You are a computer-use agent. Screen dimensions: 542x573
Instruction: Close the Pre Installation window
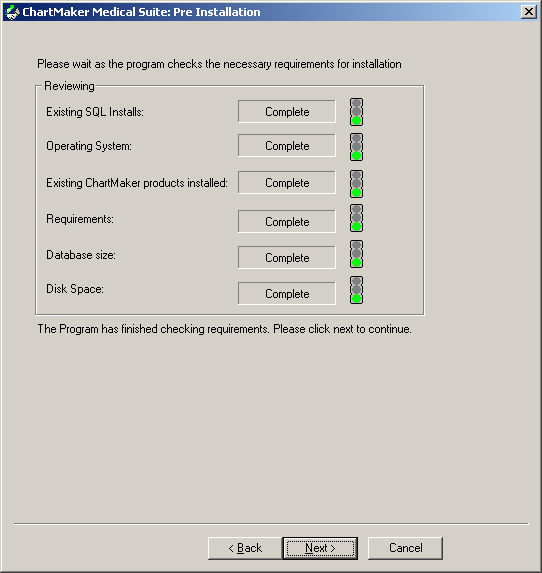(x=528, y=12)
